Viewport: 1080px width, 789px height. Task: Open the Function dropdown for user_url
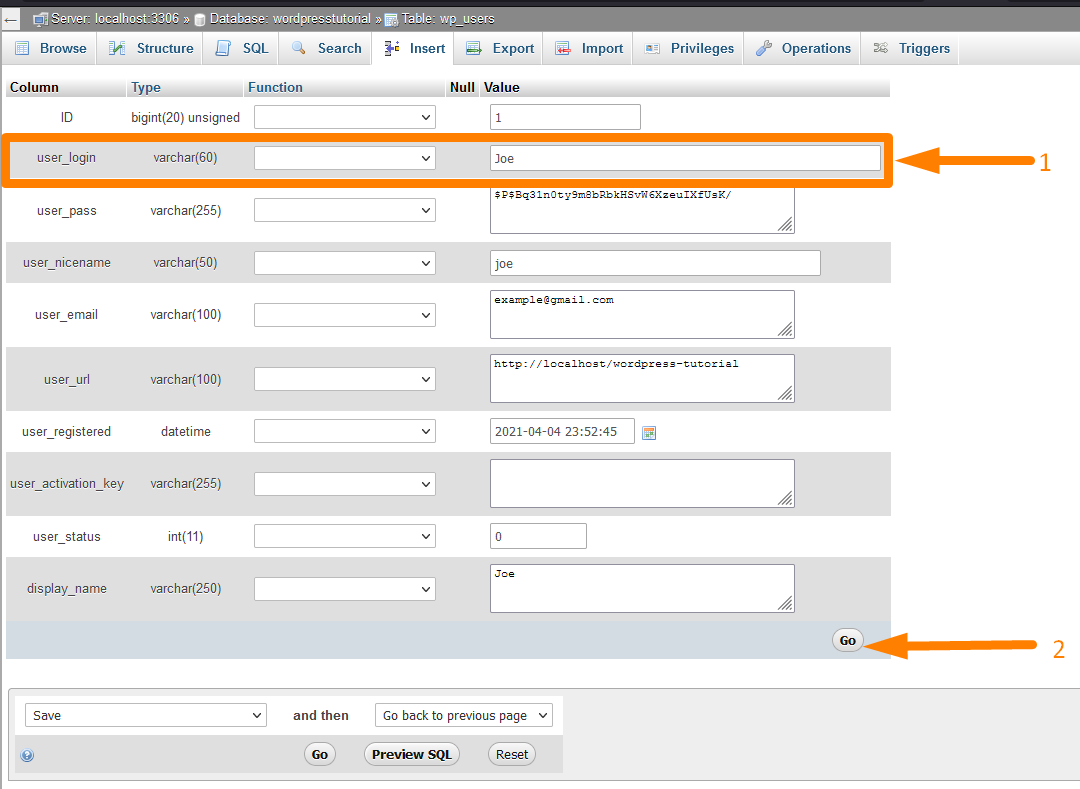pos(344,379)
